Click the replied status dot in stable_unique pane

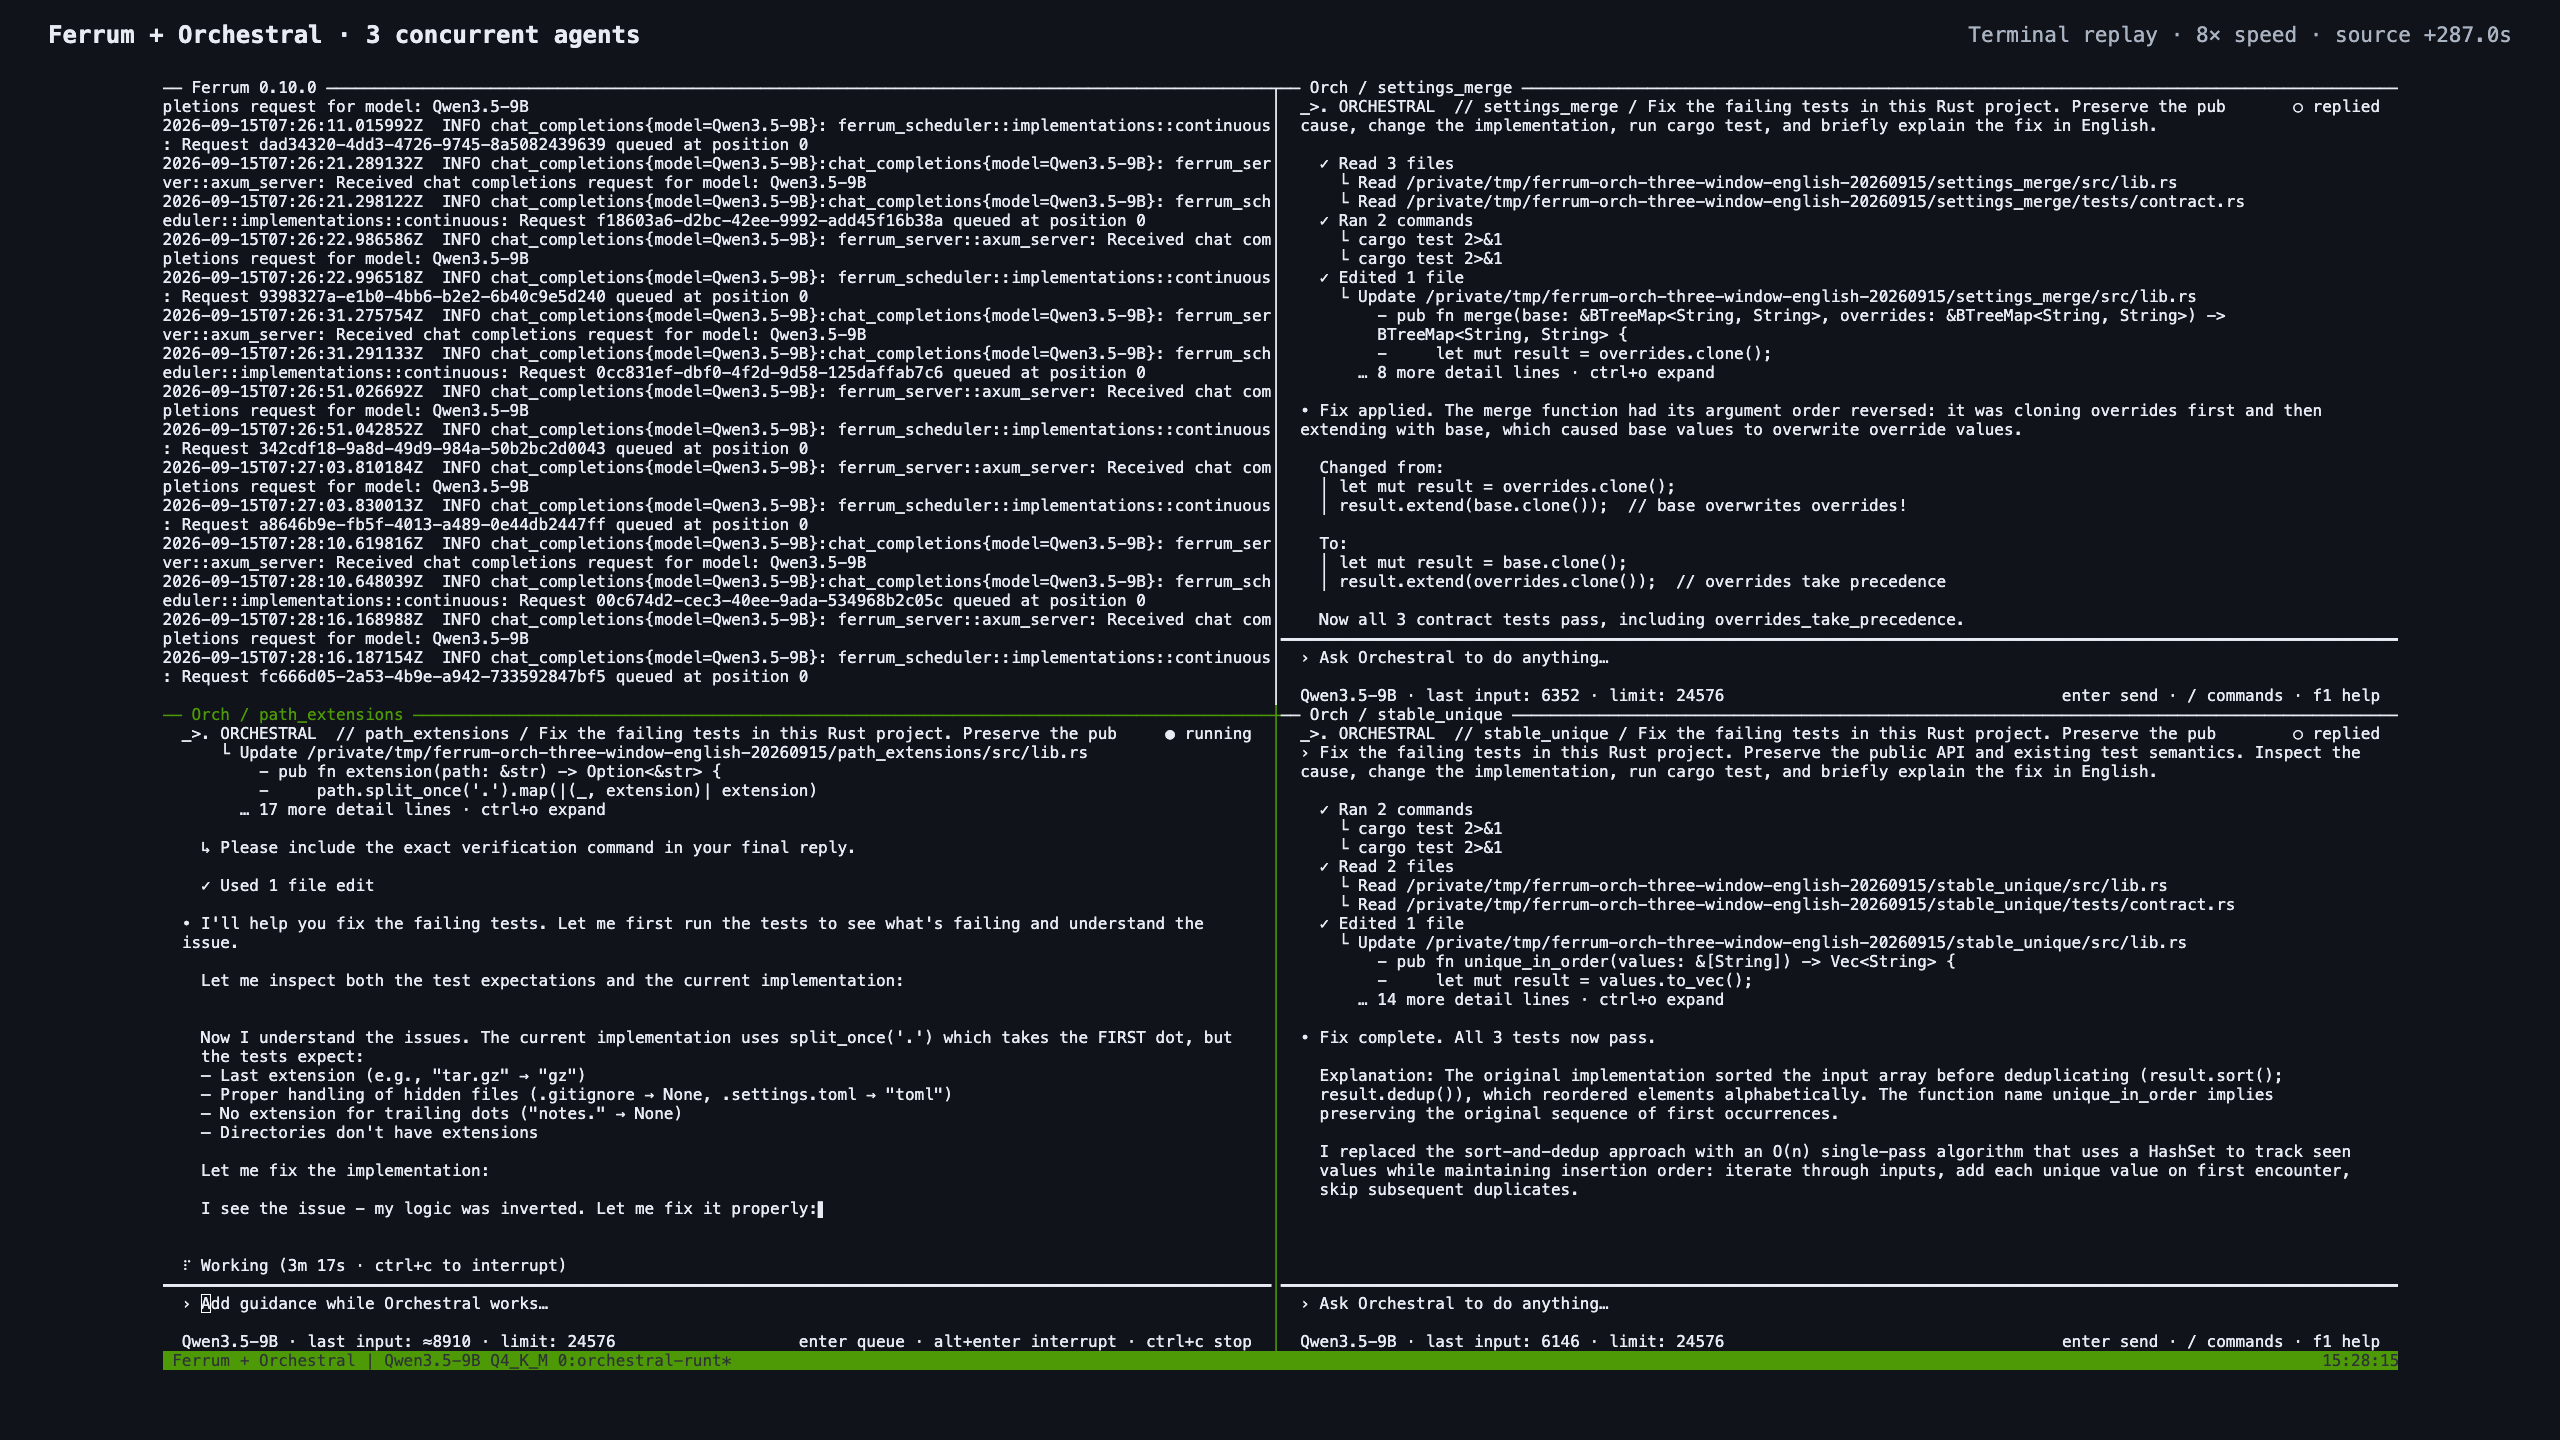[x=2298, y=734]
